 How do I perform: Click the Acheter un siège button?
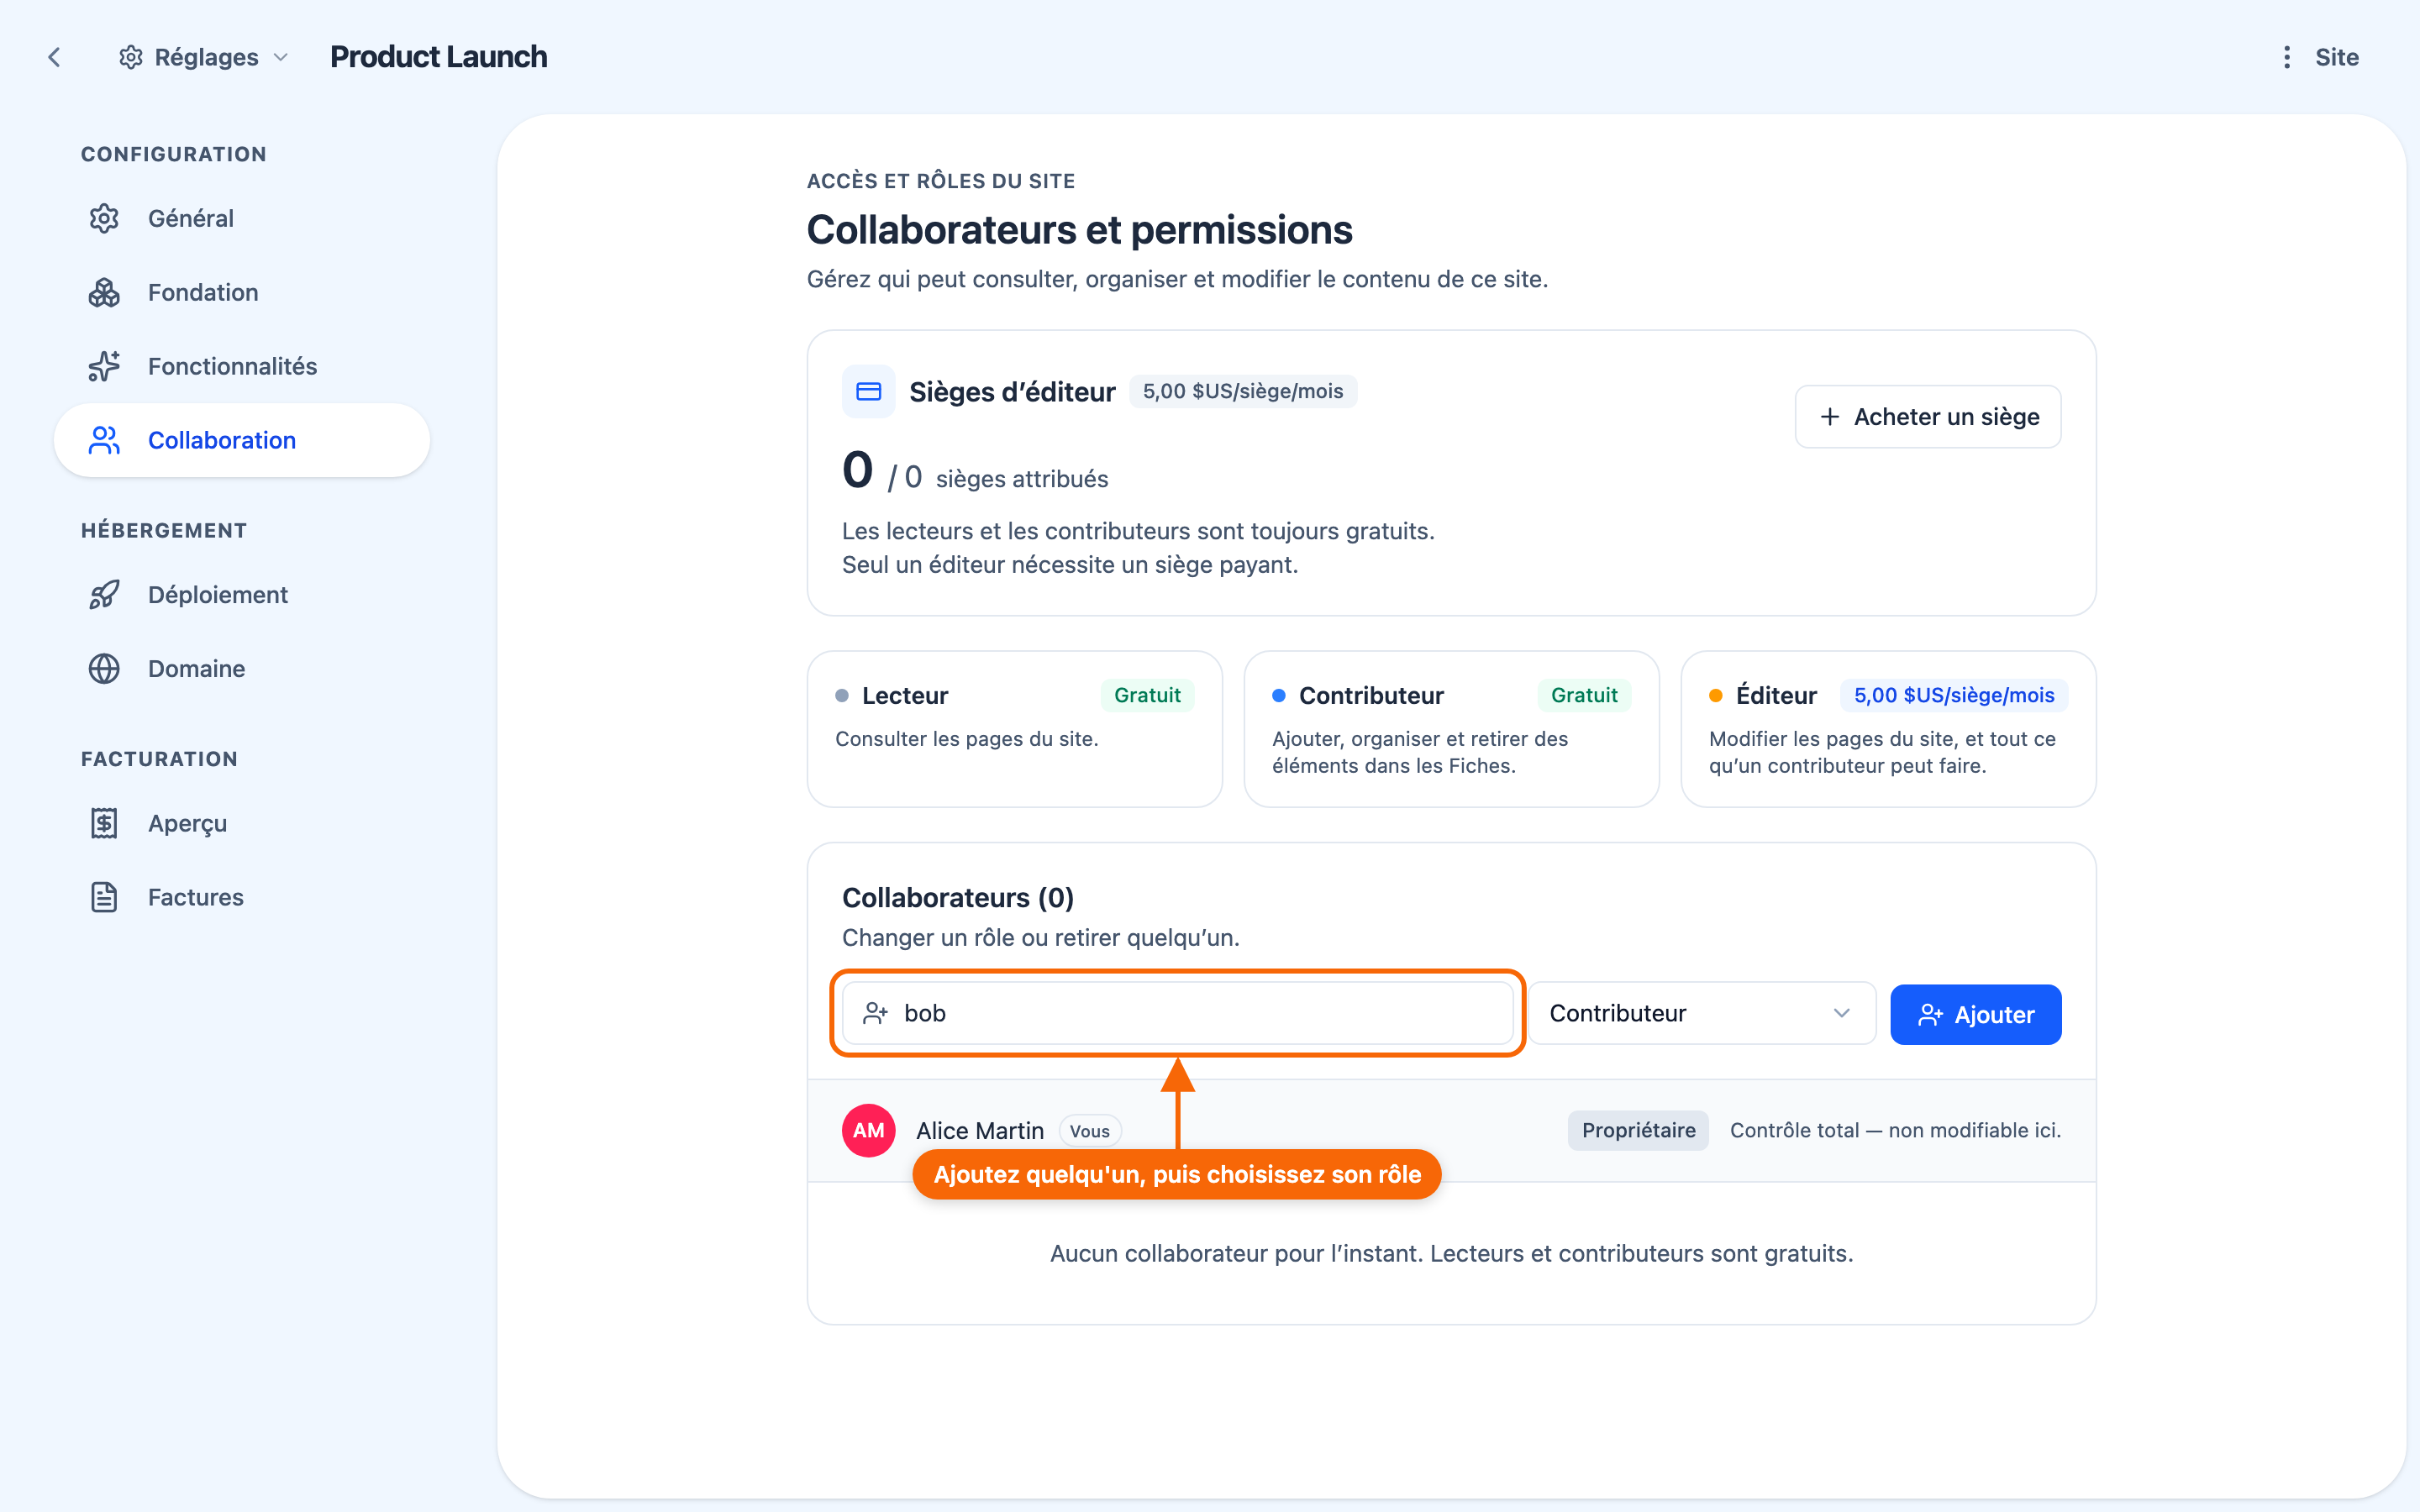click(x=1927, y=416)
